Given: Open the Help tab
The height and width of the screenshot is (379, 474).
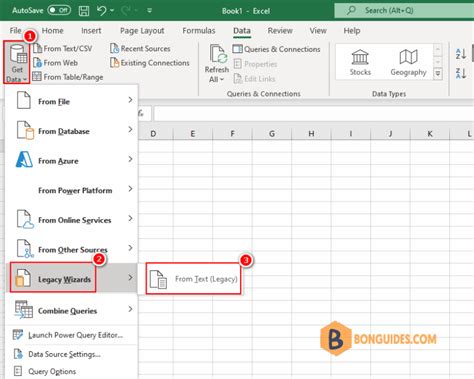Looking at the screenshot, I should (352, 30).
